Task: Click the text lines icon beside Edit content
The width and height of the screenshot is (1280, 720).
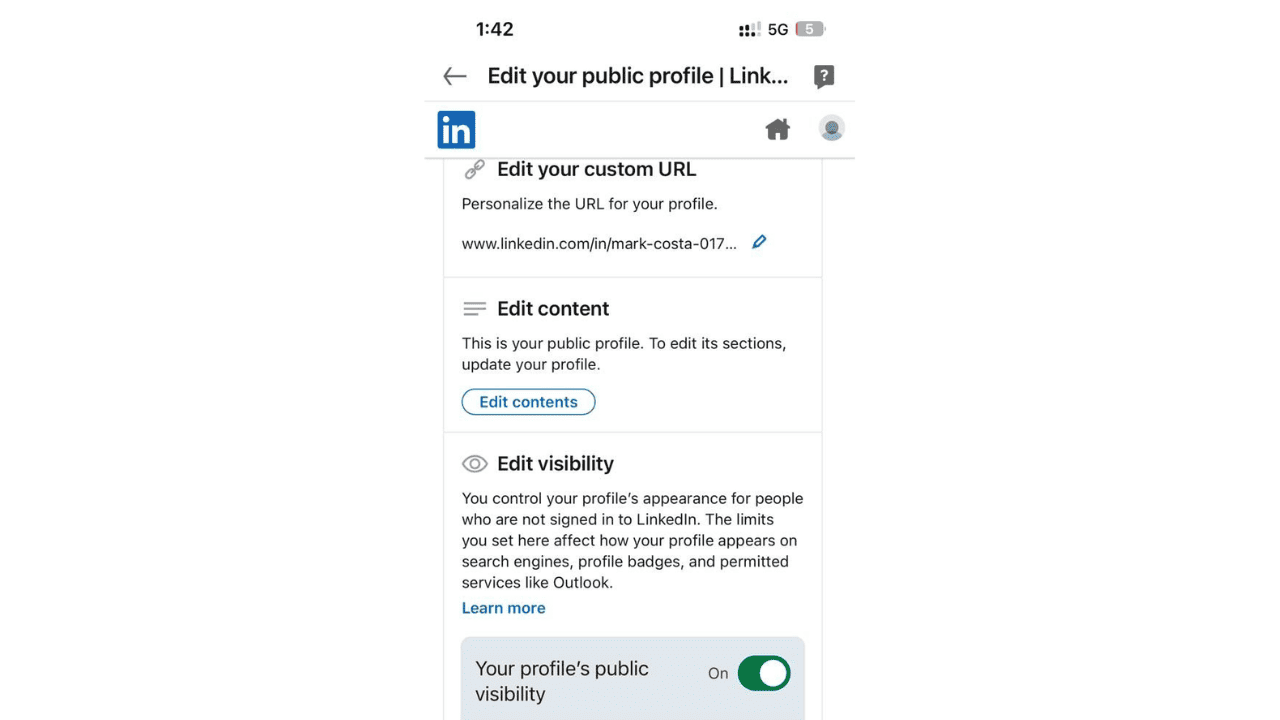Action: (474, 308)
